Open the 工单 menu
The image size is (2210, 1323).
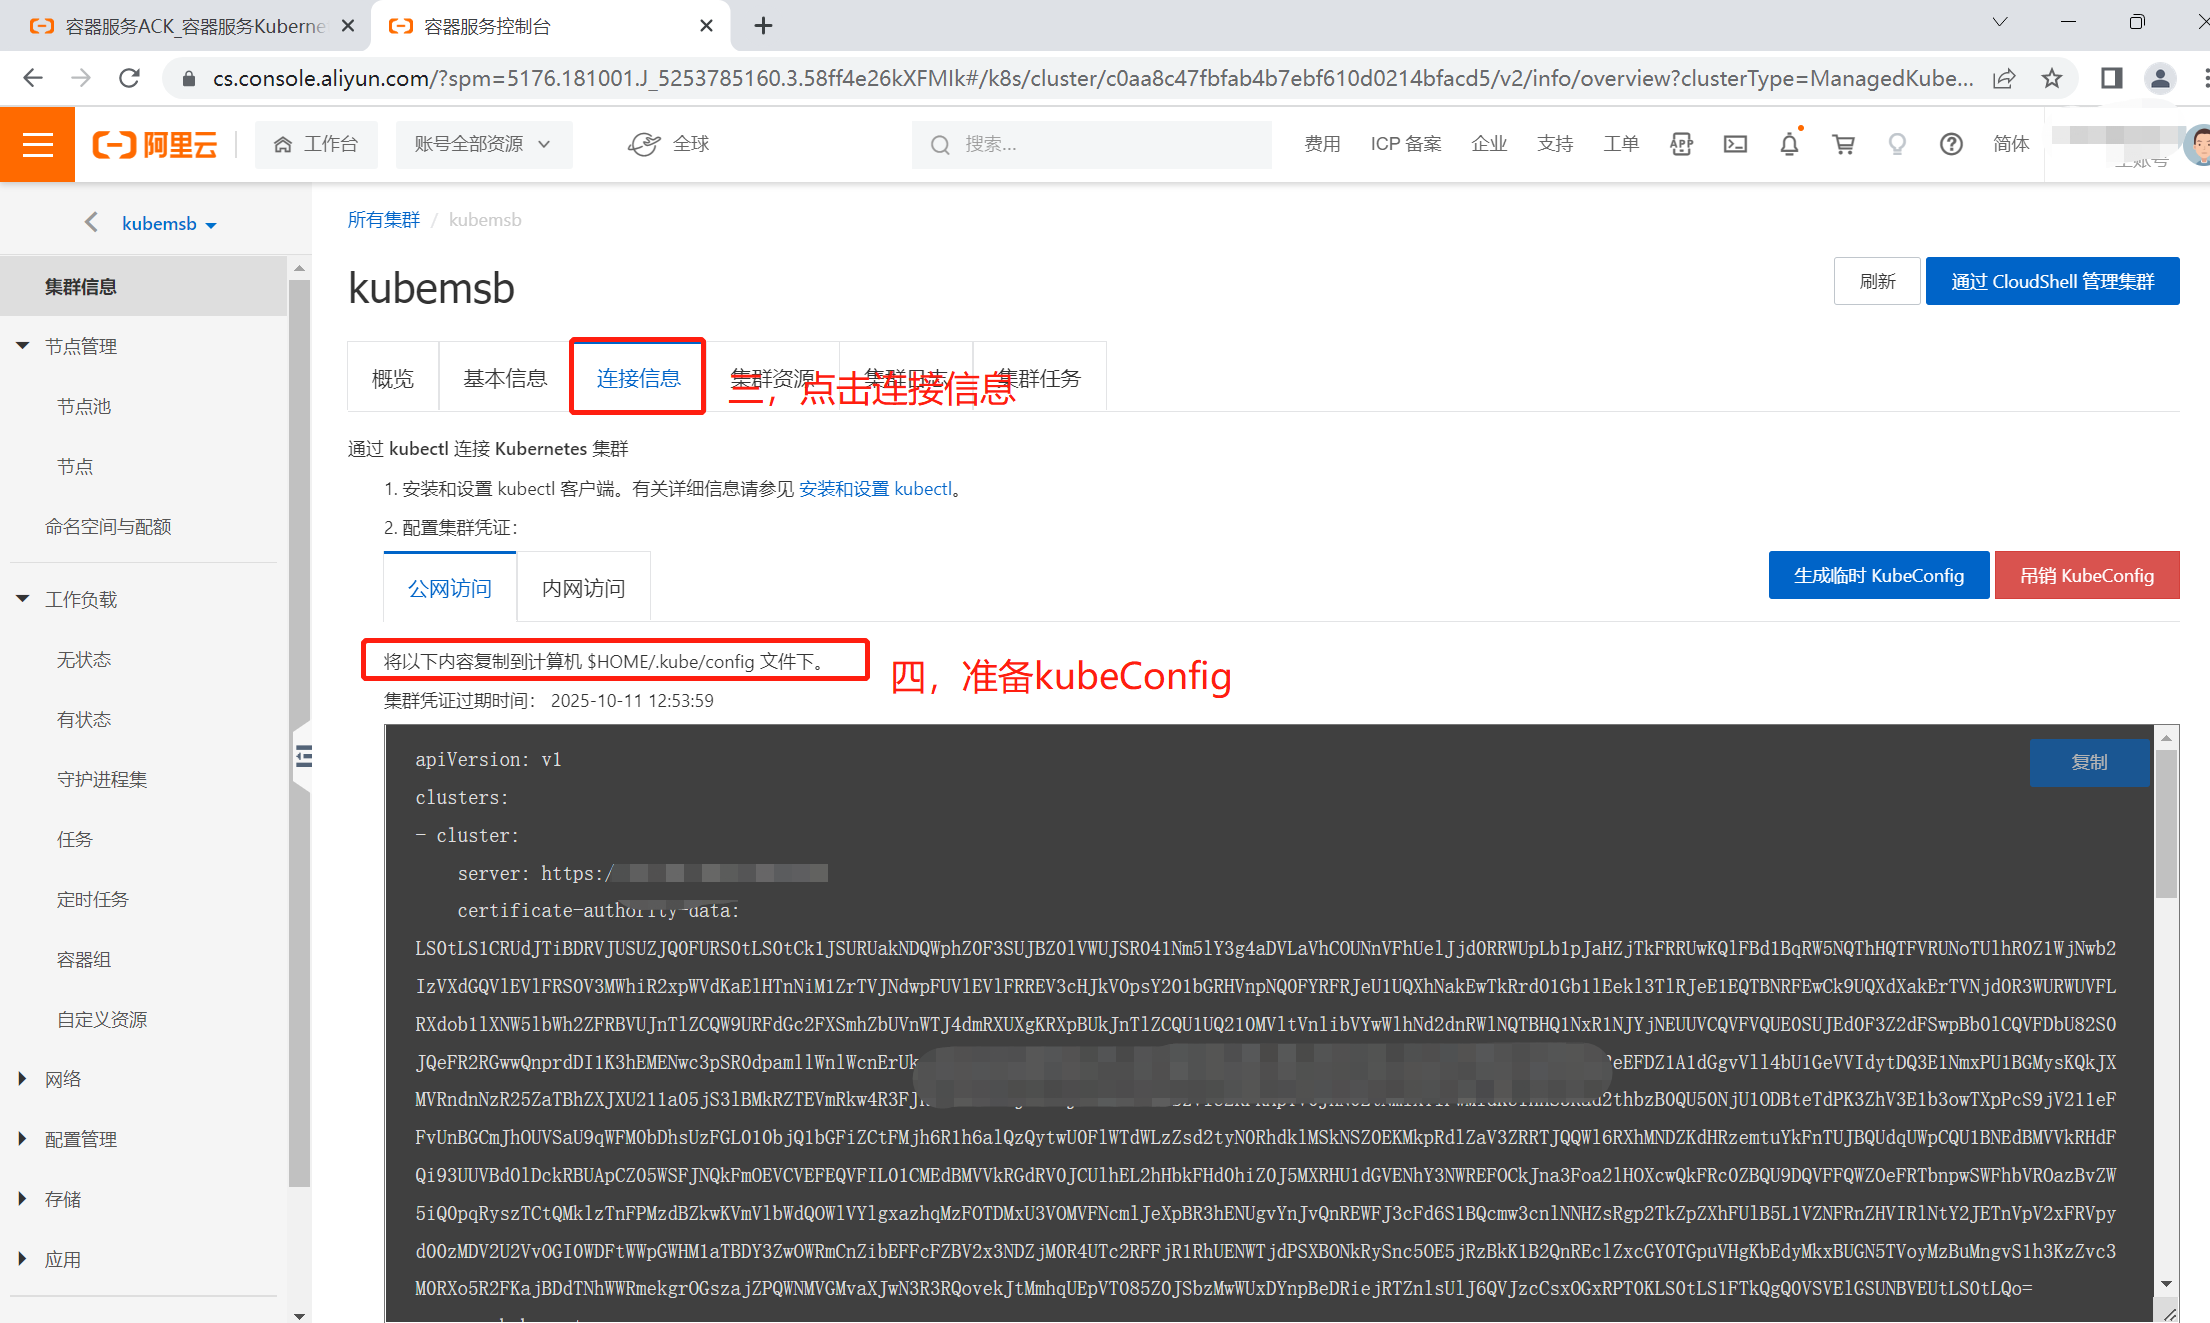(x=1621, y=145)
